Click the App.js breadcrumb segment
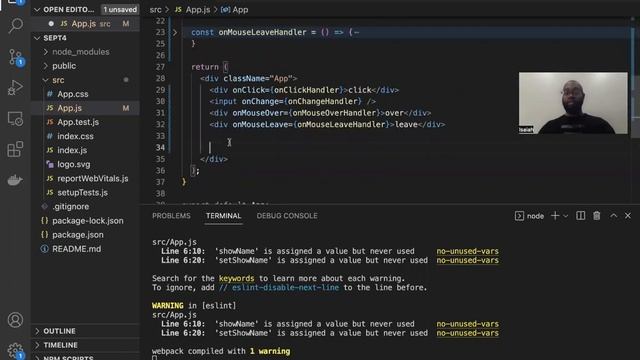 pos(193,9)
